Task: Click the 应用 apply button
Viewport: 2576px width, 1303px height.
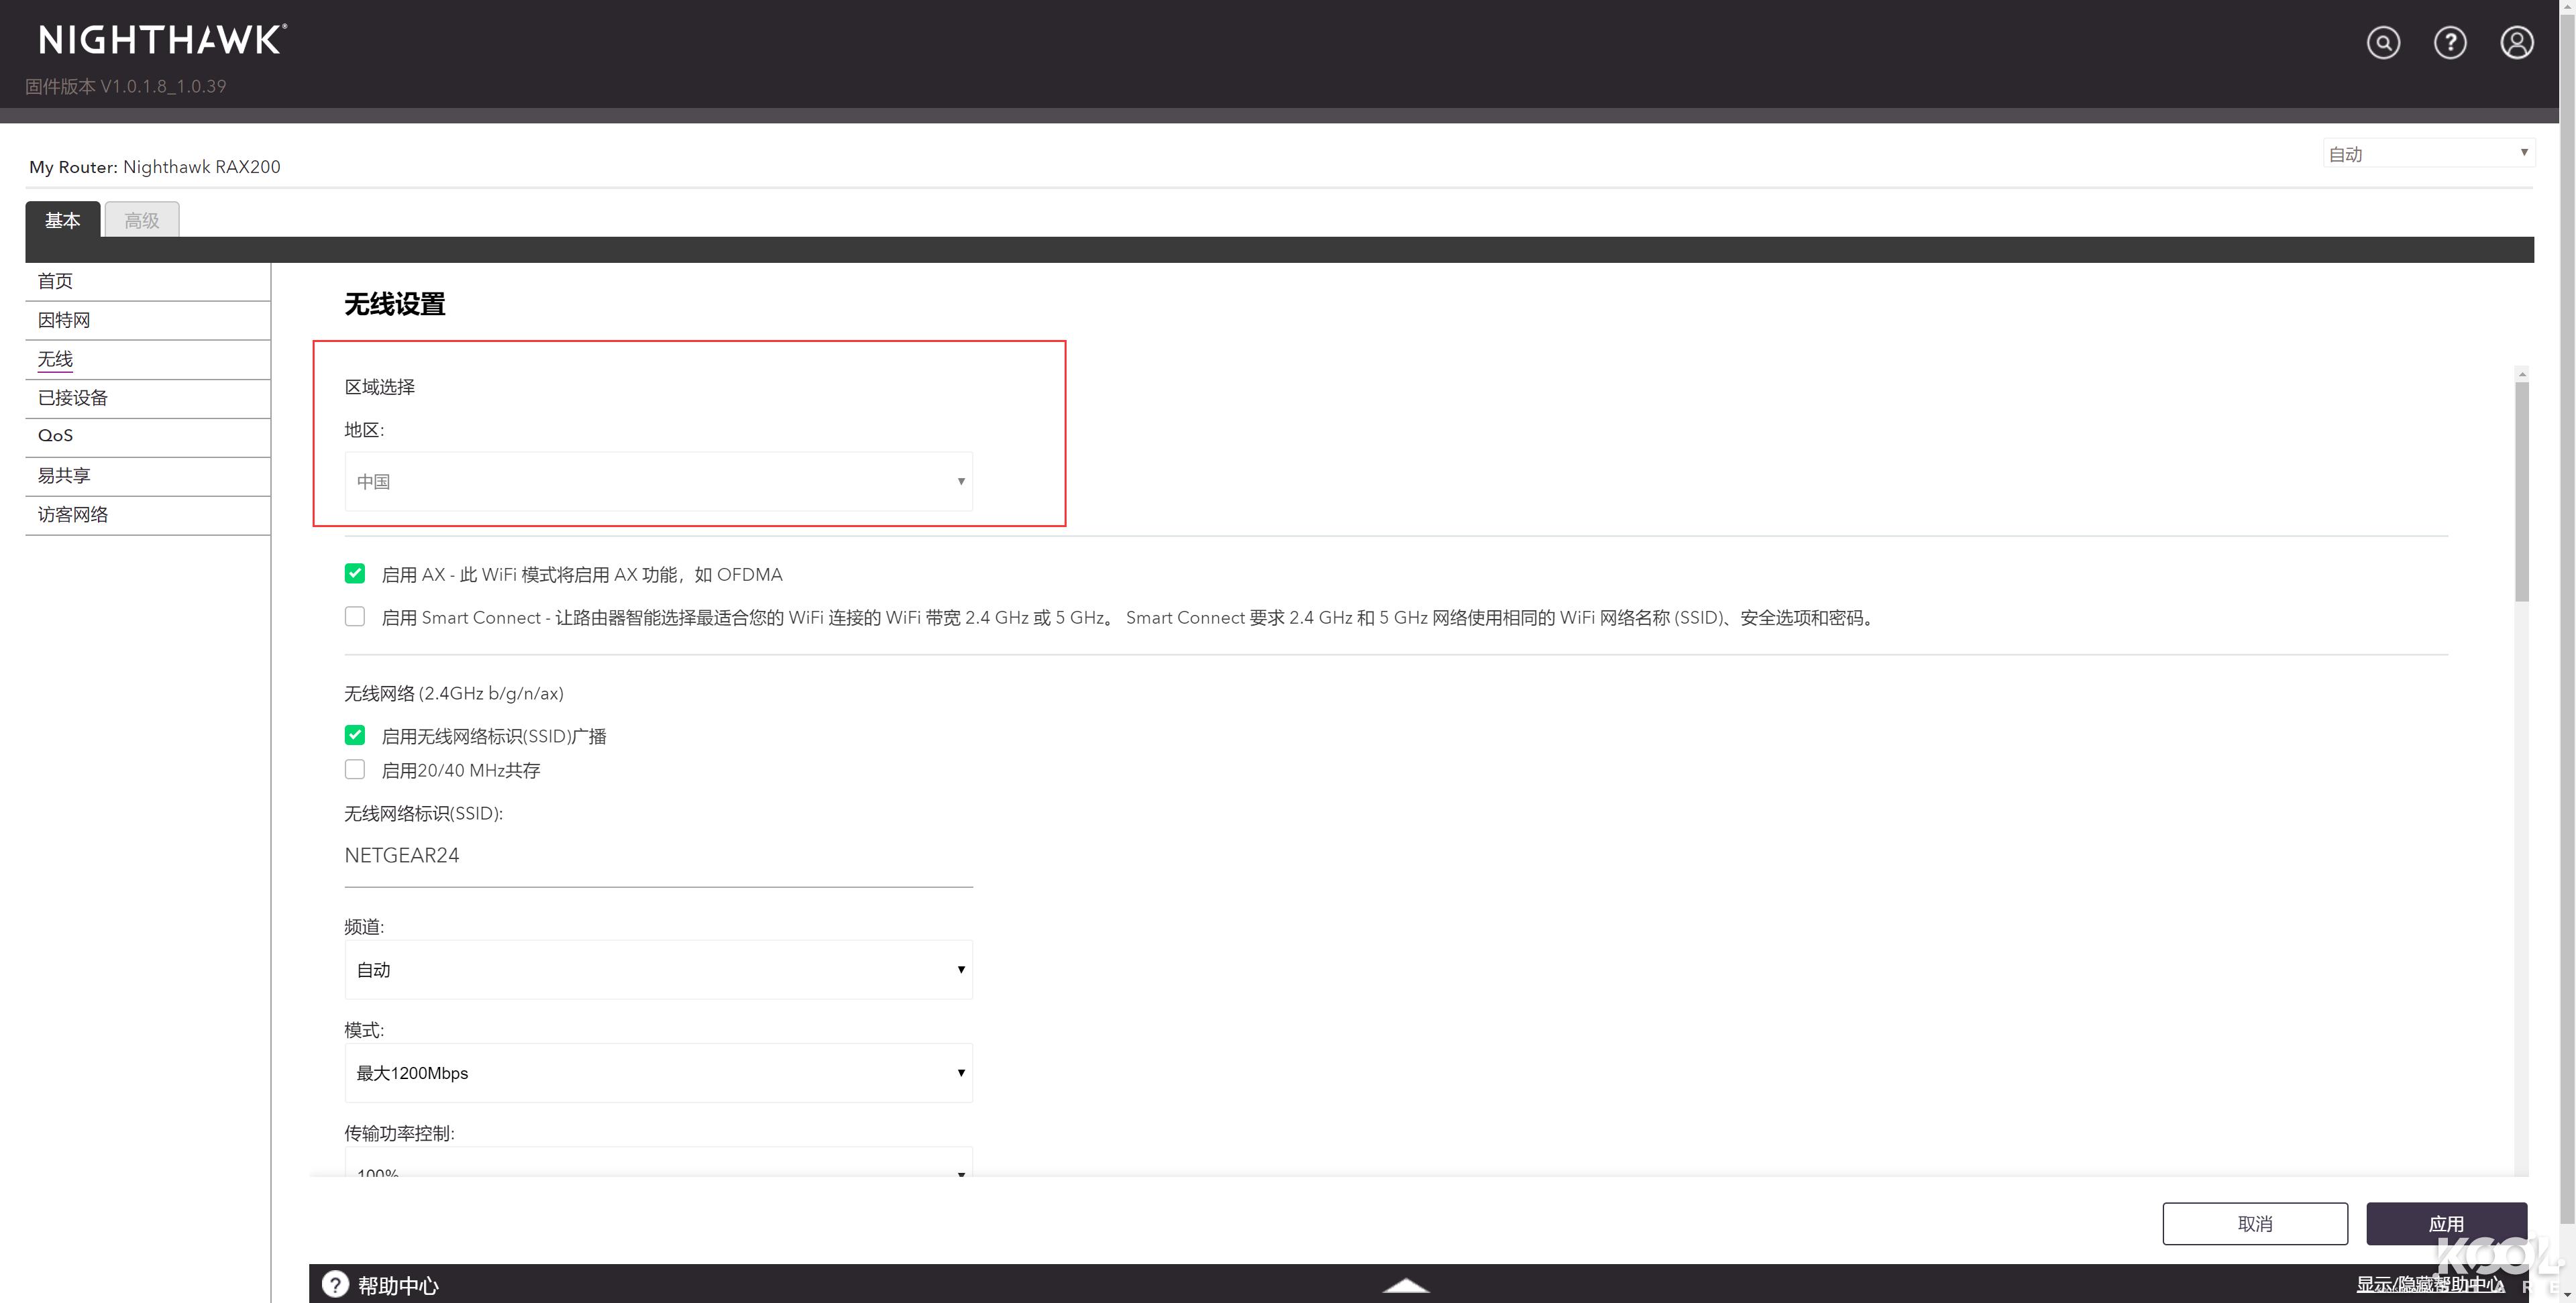Action: 2446,1222
